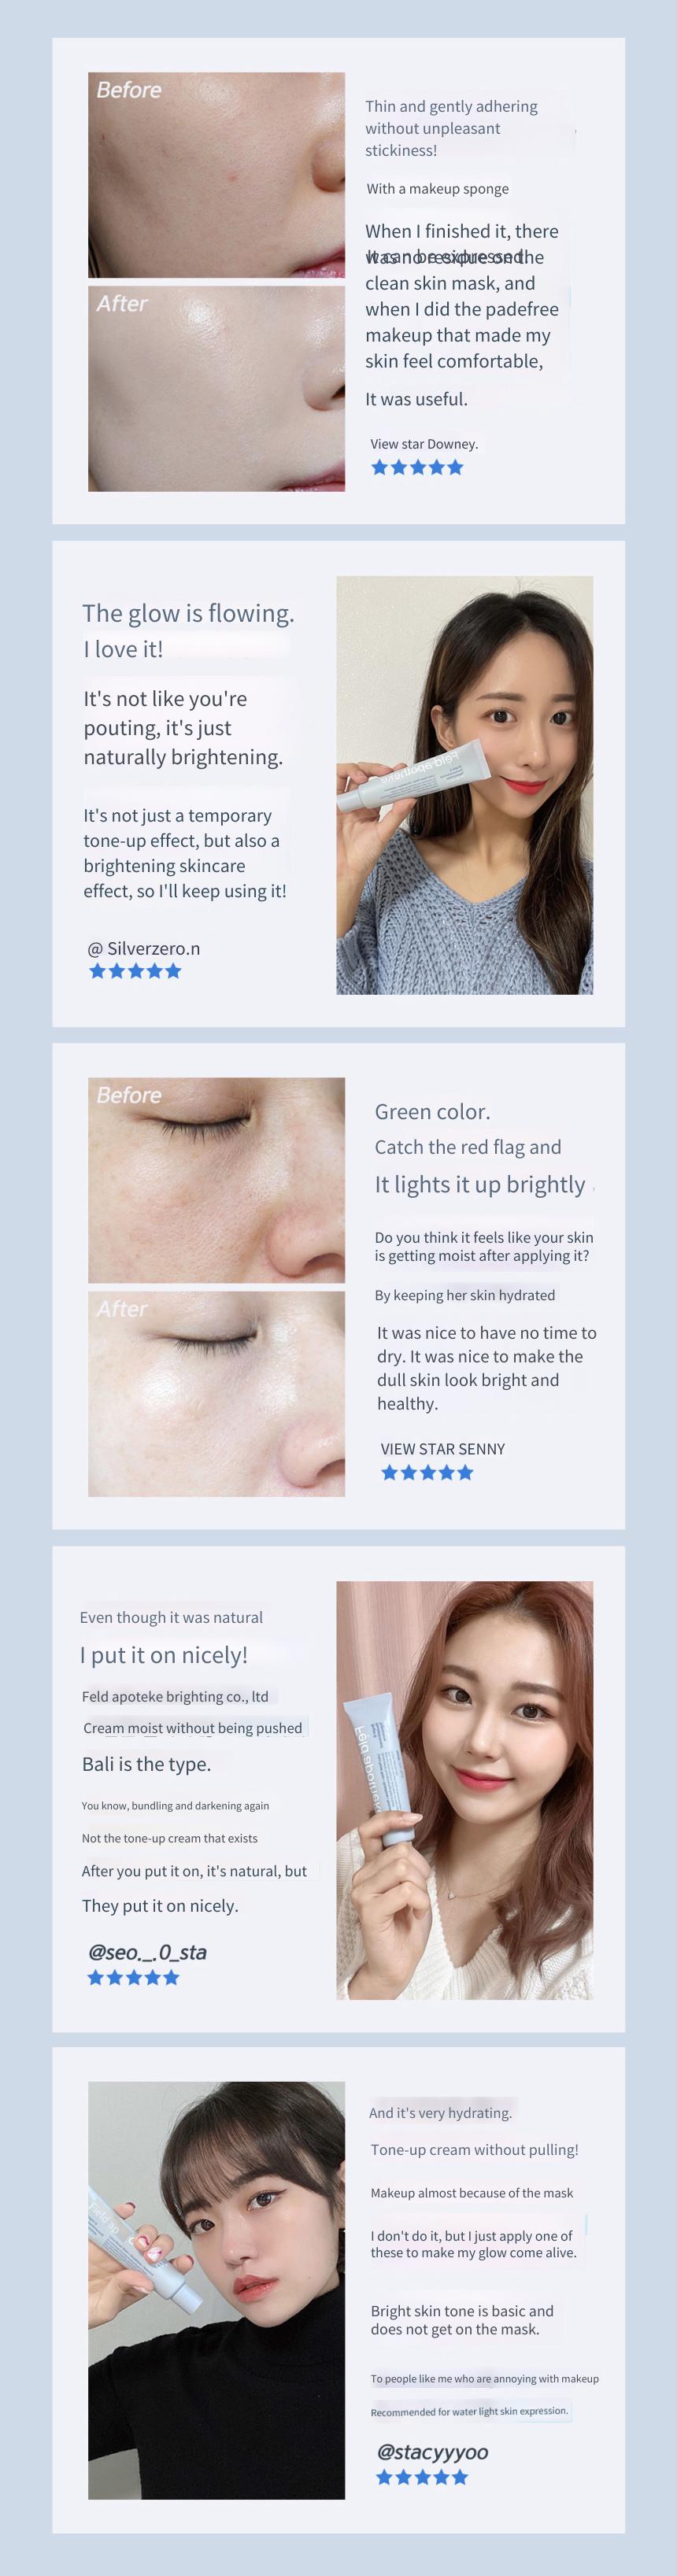The image size is (677, 2576).
Task: Open photo of woman in black turtleneck
Action: tap(216, 2291)
